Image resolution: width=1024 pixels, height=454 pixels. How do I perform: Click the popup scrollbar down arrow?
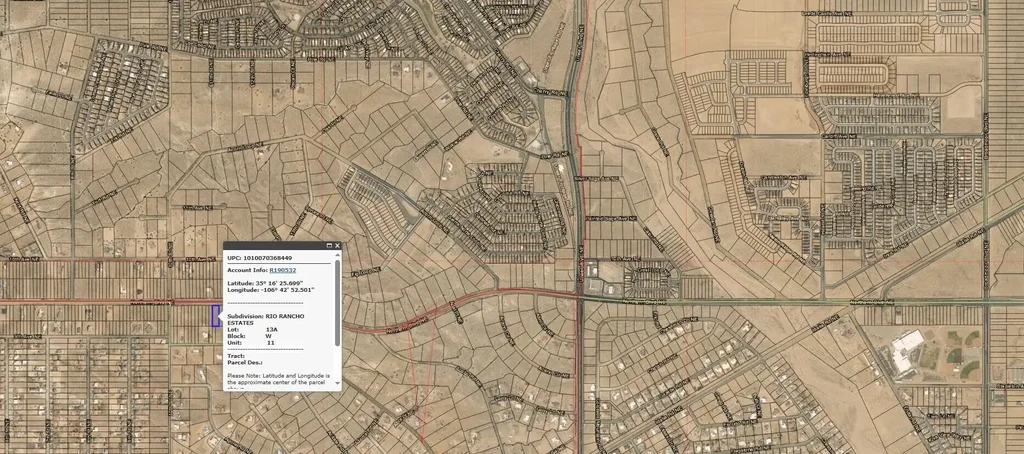tap(338, 383)
